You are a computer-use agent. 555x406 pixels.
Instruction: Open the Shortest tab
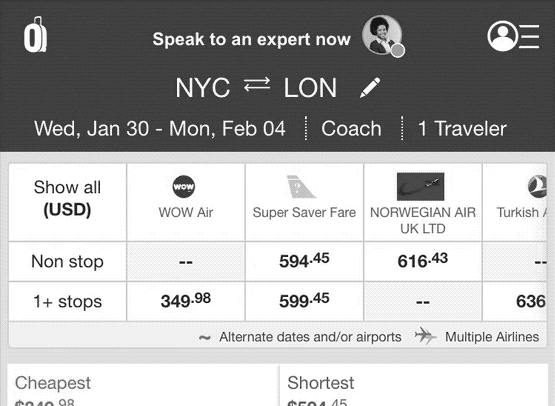pyautogui.click(x=414, y=385)
